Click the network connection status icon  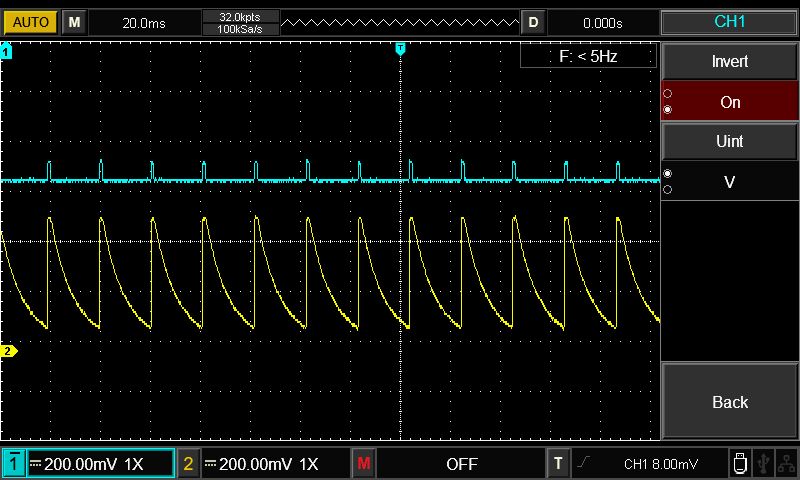[787, 464]
